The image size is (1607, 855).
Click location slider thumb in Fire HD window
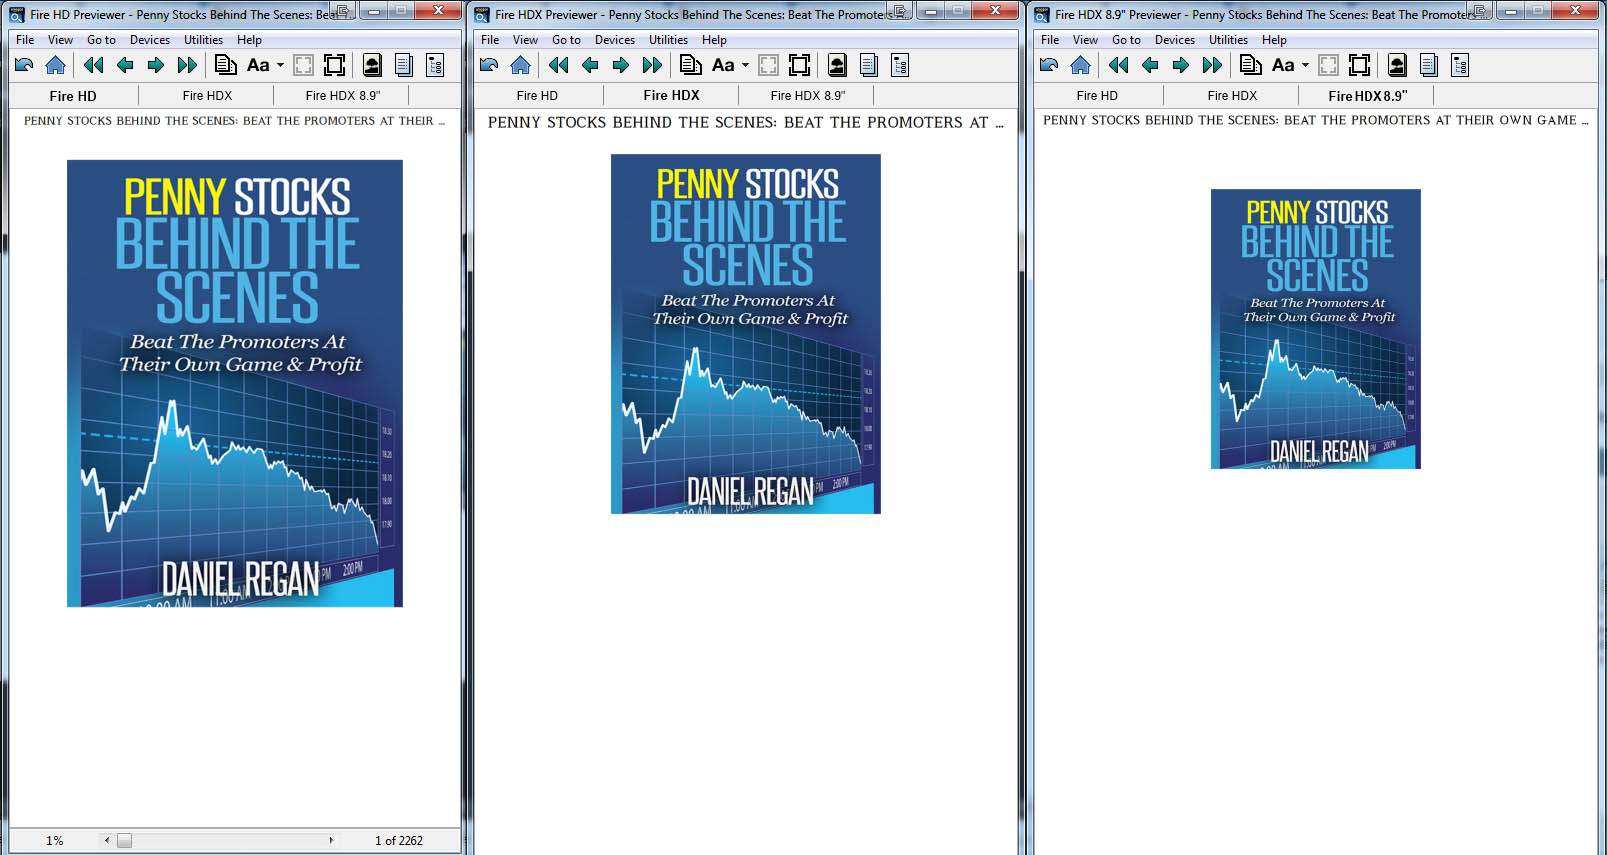tap(124, 841)
